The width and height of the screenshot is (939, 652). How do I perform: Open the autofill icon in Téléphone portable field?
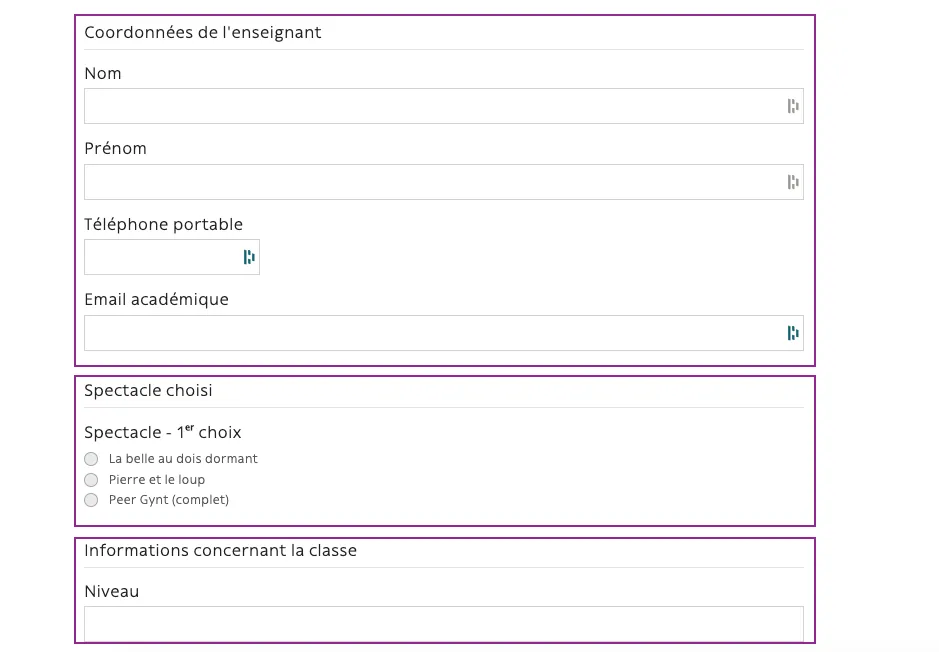point(249,257)
